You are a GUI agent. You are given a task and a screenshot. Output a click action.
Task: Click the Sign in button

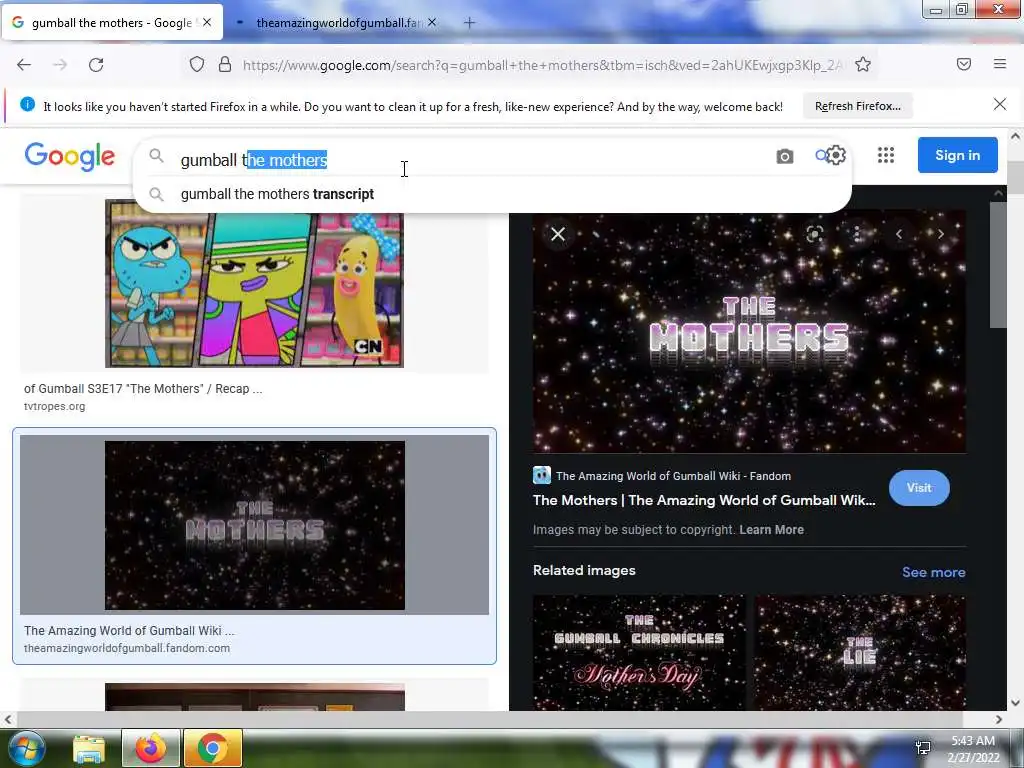(x=957, y=155)
